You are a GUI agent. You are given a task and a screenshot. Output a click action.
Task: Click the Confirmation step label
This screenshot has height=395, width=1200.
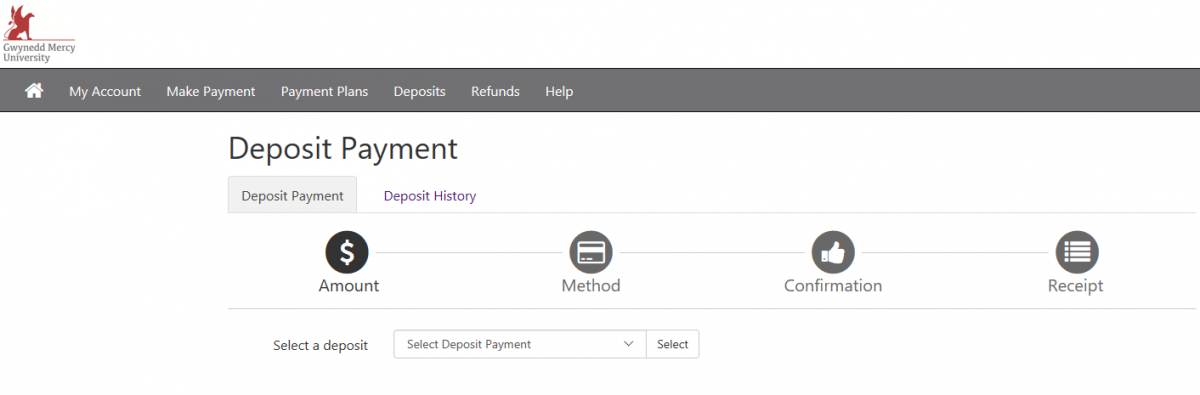click(x=833, y=286)
